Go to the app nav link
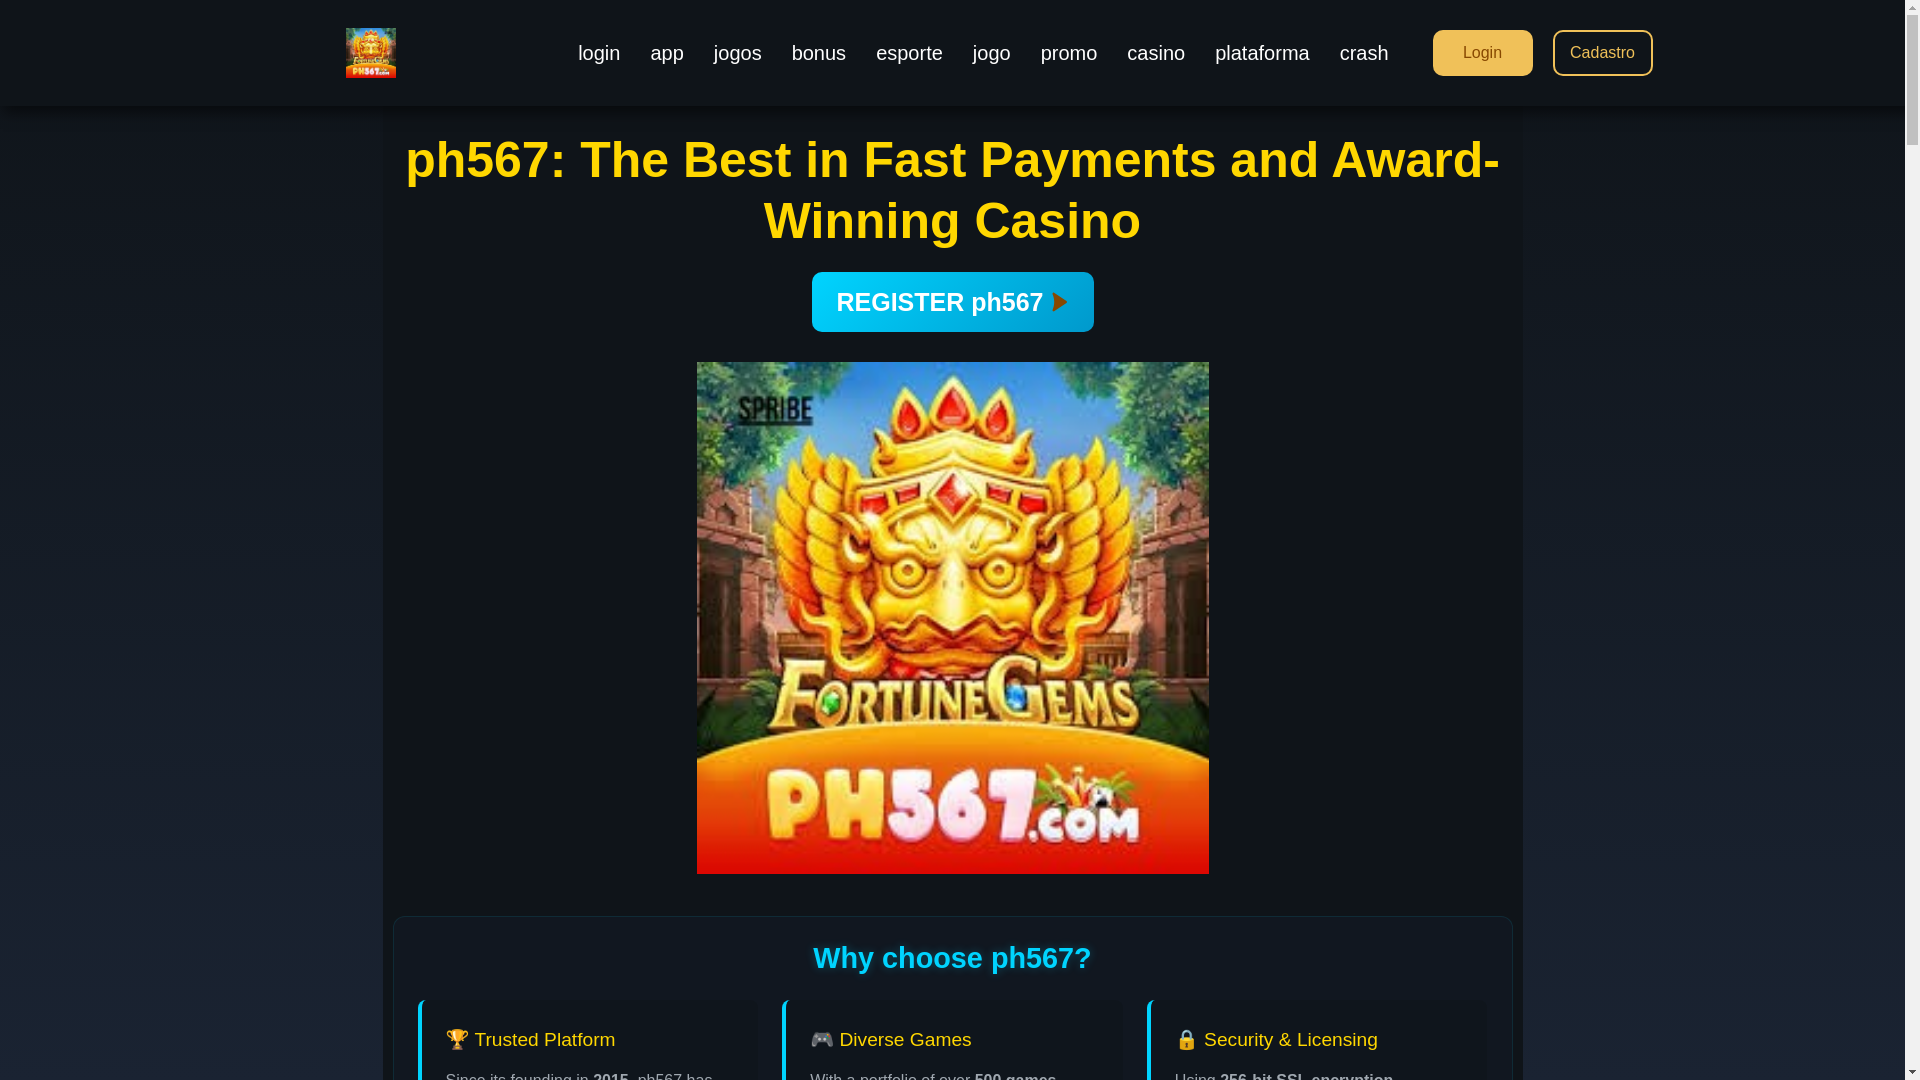Viewport: 1920px width, 1080px height. (x=667, y=53)
